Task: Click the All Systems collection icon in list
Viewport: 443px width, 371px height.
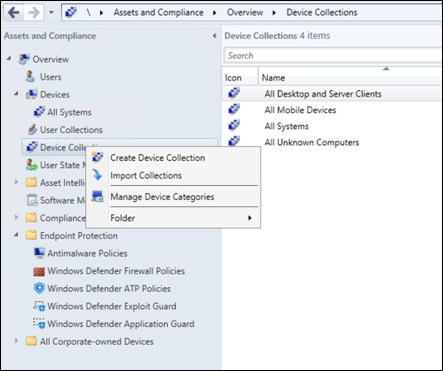Action: click(234, 125)
